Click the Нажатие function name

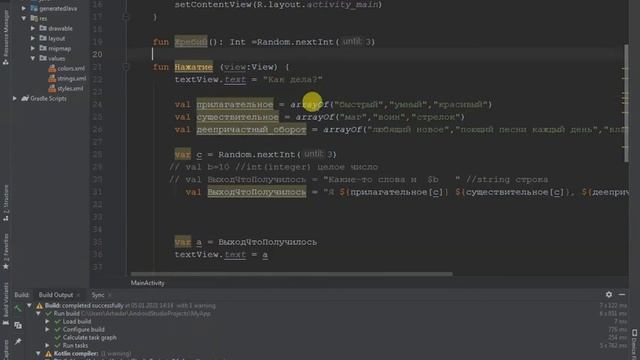click(193, 67)
